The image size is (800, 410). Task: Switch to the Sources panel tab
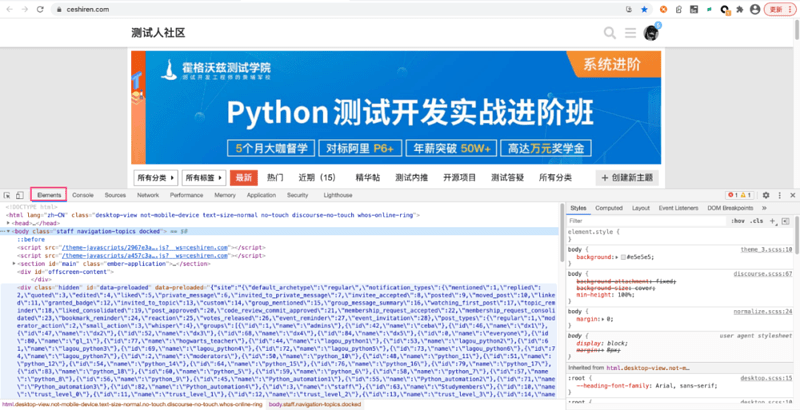point(115,195)
